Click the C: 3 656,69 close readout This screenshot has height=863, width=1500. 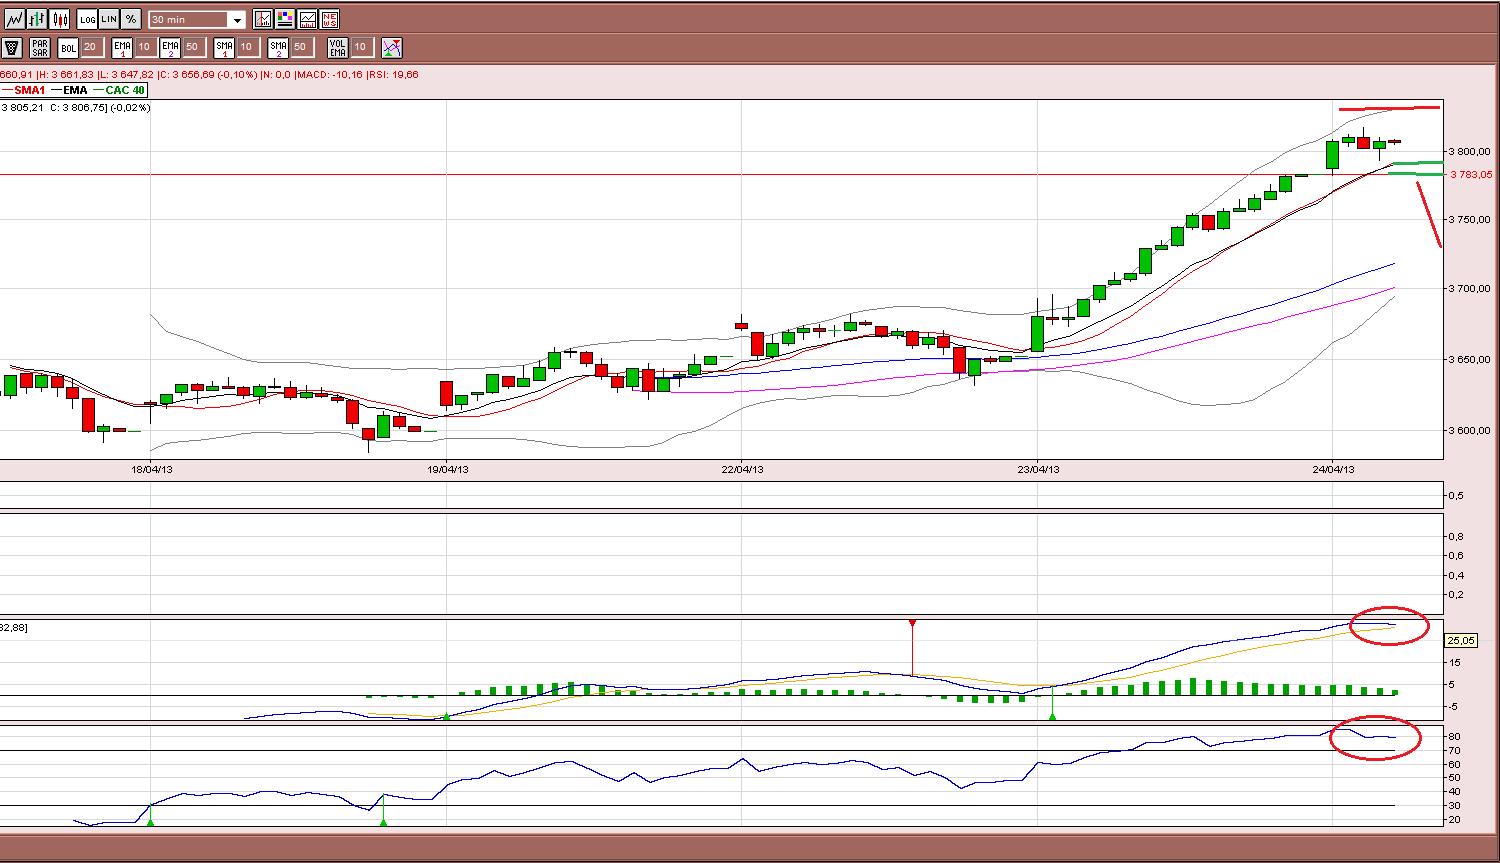point(188,74)
